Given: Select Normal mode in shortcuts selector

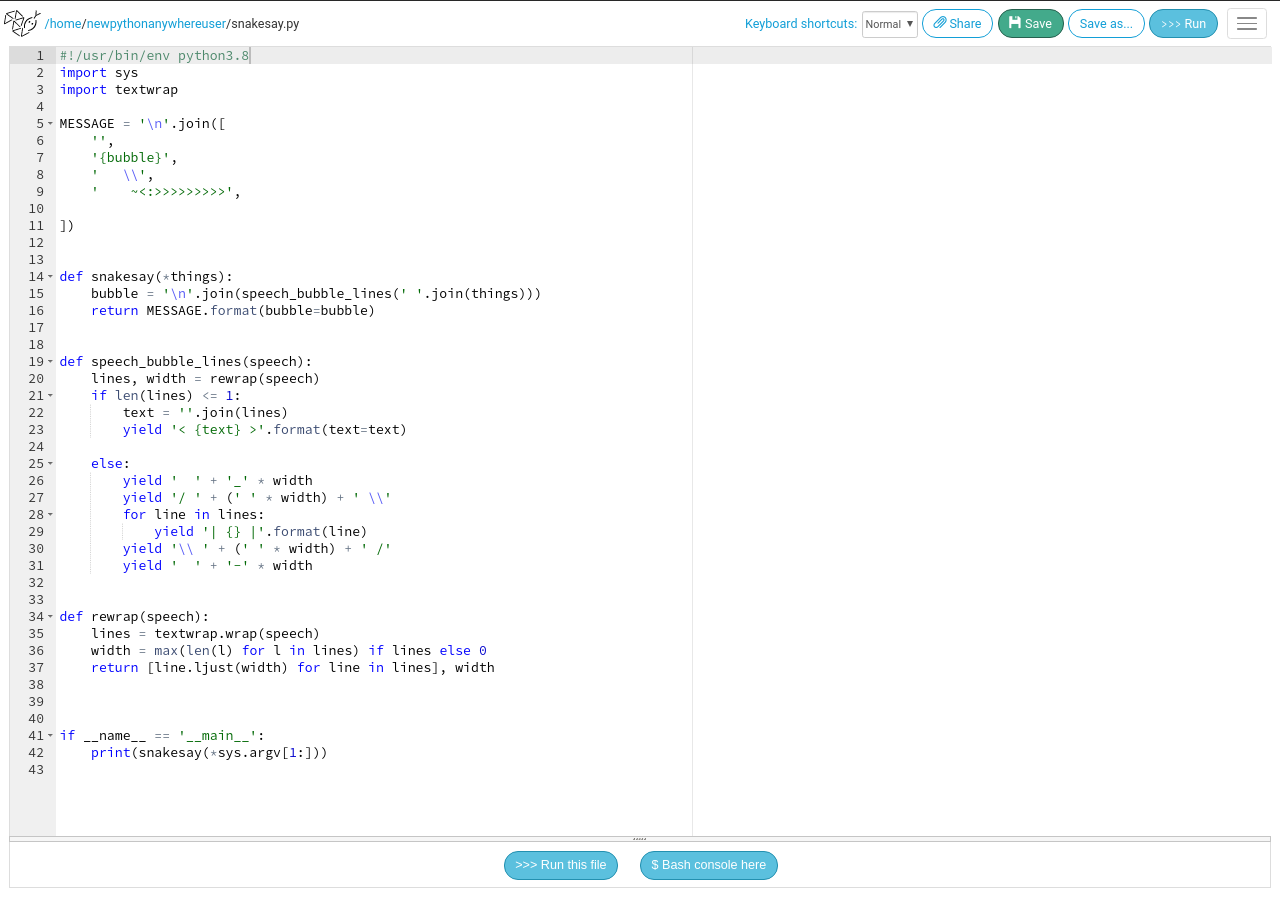Looking at the screenshot, I should (x=888, y=22).
